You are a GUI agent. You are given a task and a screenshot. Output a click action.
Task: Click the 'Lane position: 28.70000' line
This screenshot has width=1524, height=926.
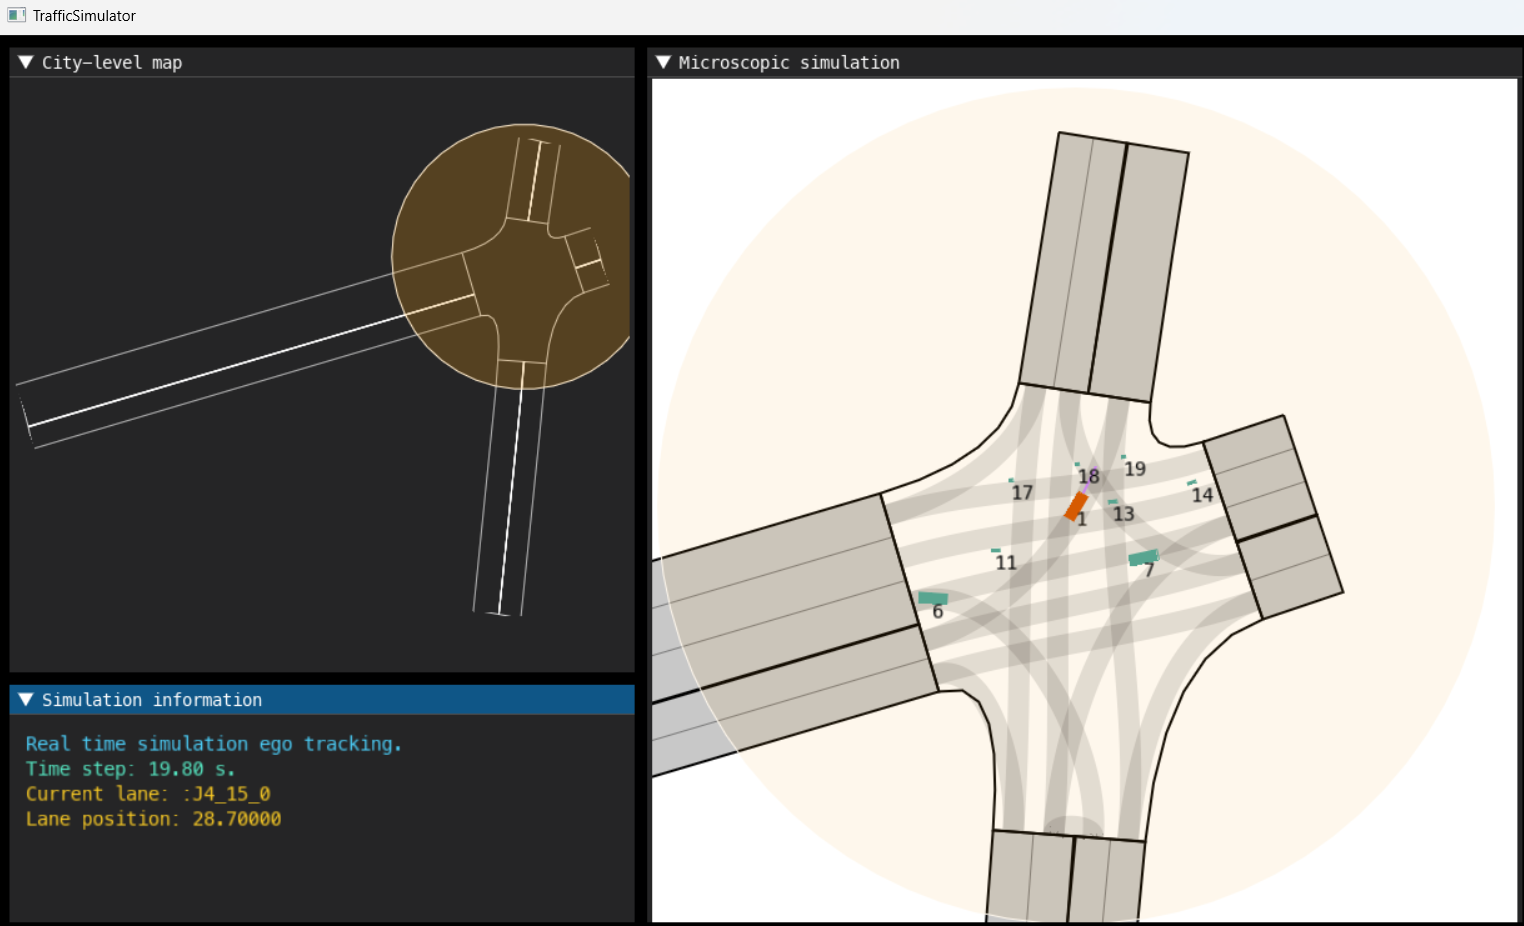point(153,819)
